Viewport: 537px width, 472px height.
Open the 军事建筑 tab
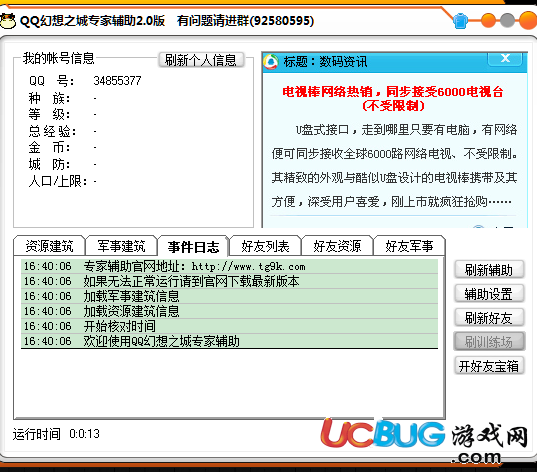(x=121, y=246)
